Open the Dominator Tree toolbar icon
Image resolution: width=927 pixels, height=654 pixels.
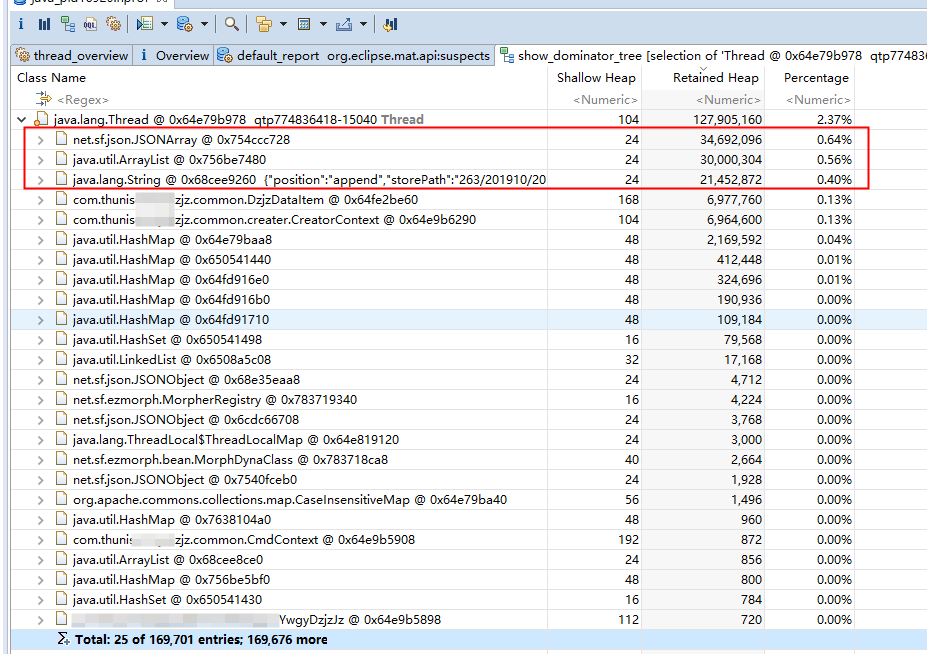68,24
